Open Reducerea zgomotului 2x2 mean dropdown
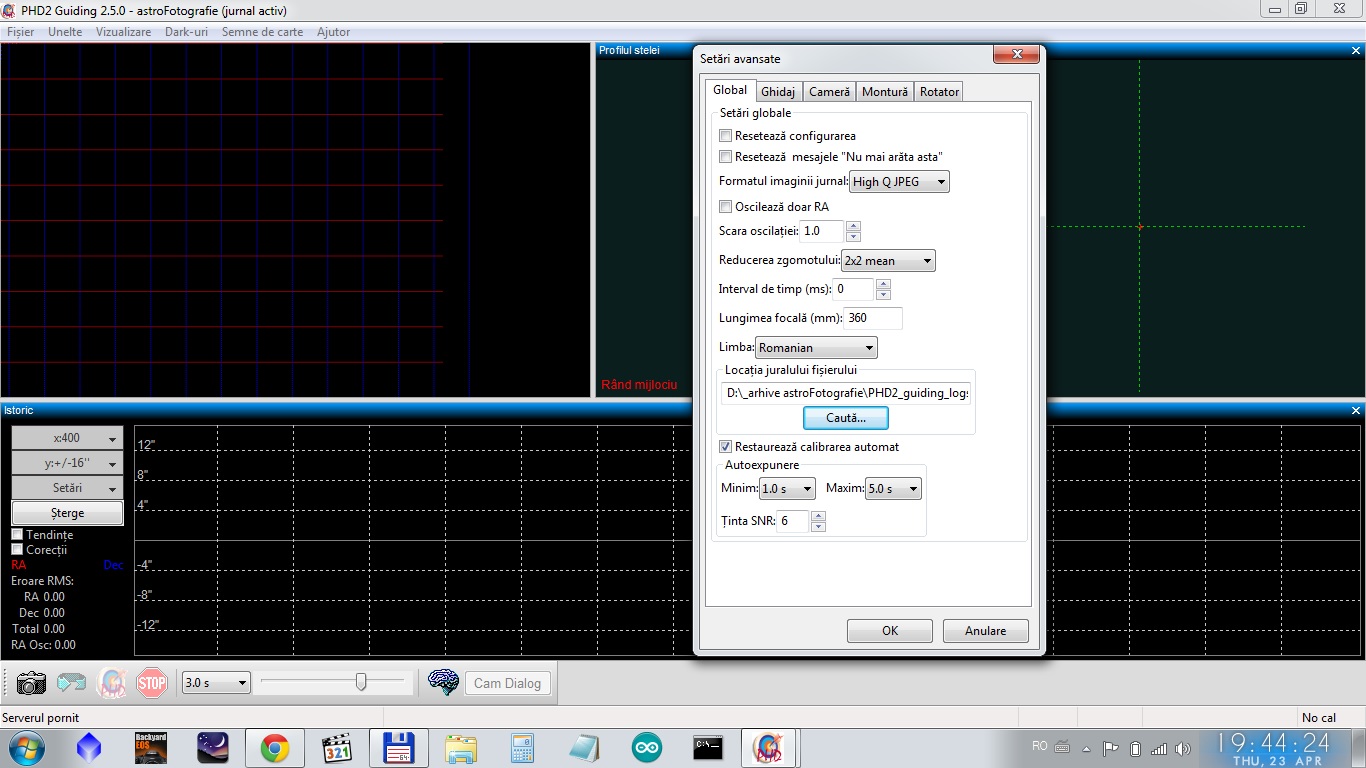The height and width of the screenshot is (768, 1366). point(888,261)
